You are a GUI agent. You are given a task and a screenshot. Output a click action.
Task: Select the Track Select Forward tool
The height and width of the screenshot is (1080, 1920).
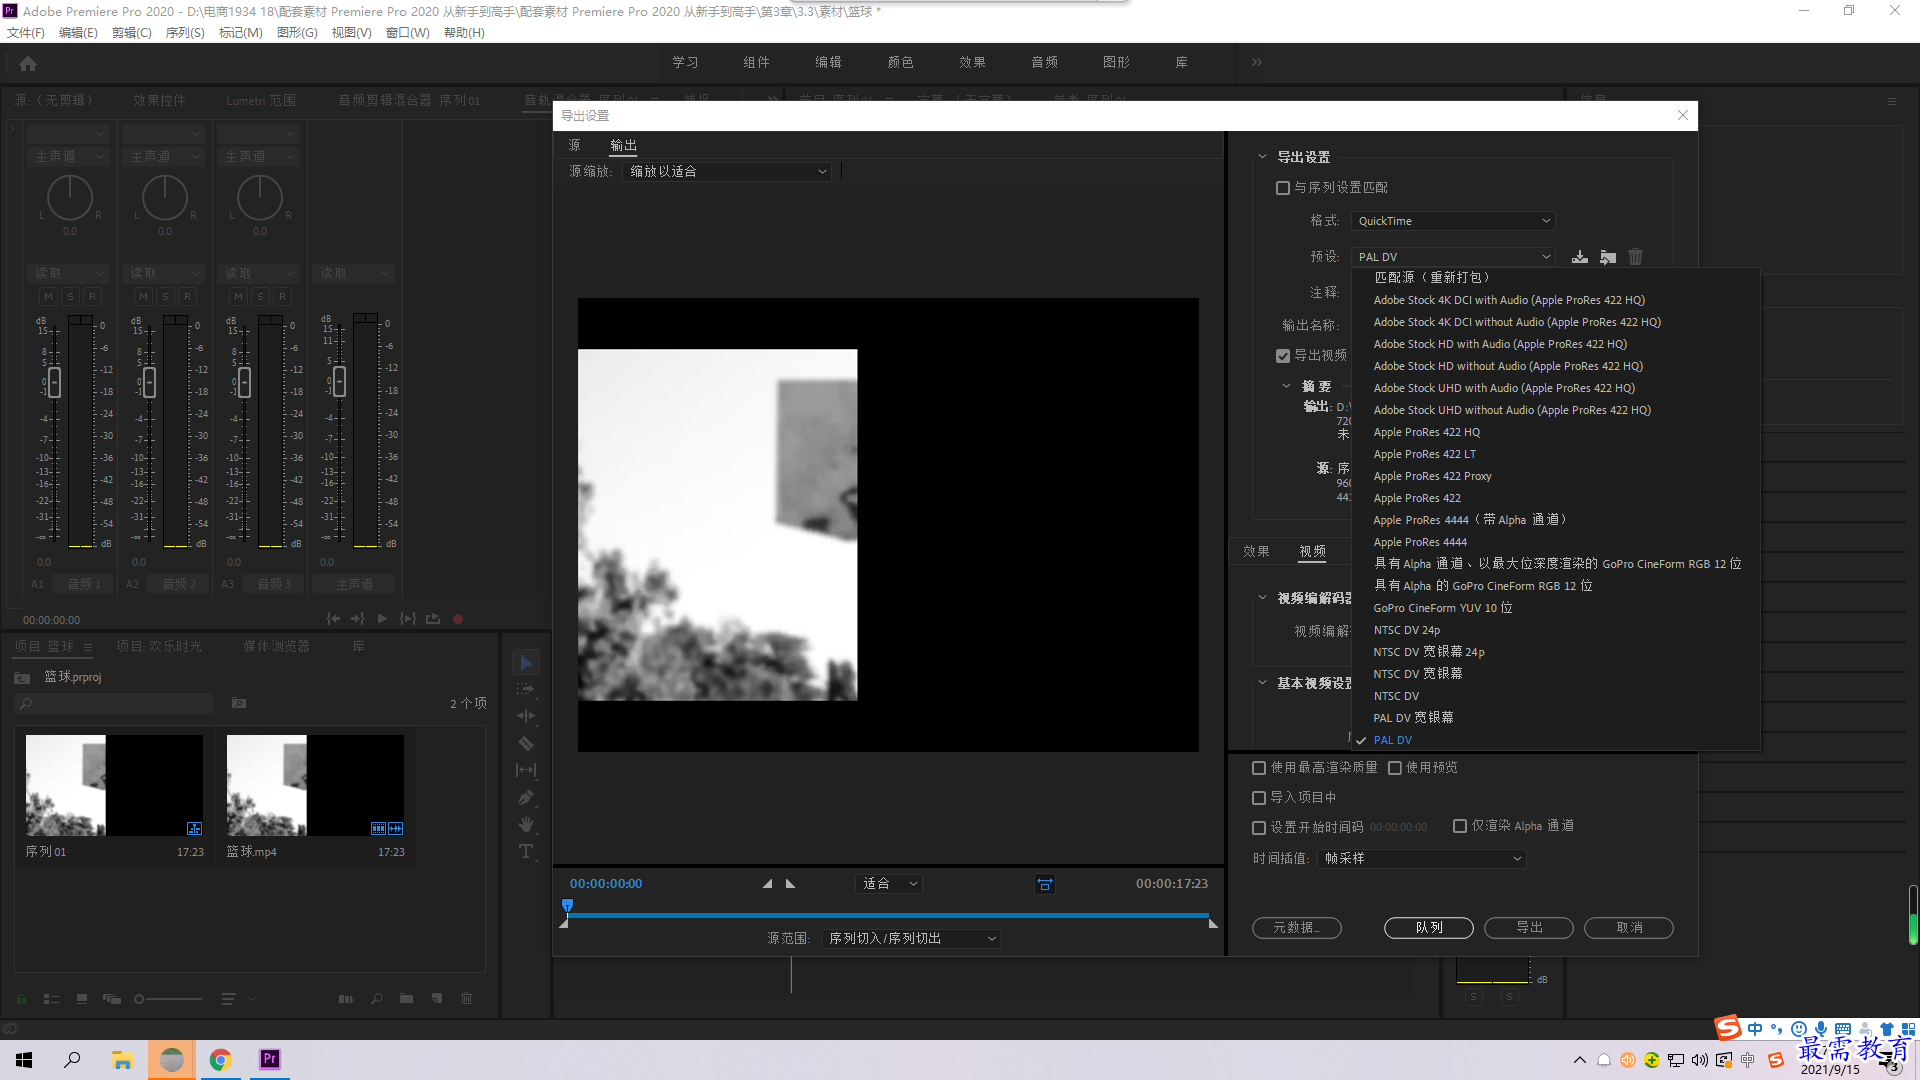tap(526, 689)
